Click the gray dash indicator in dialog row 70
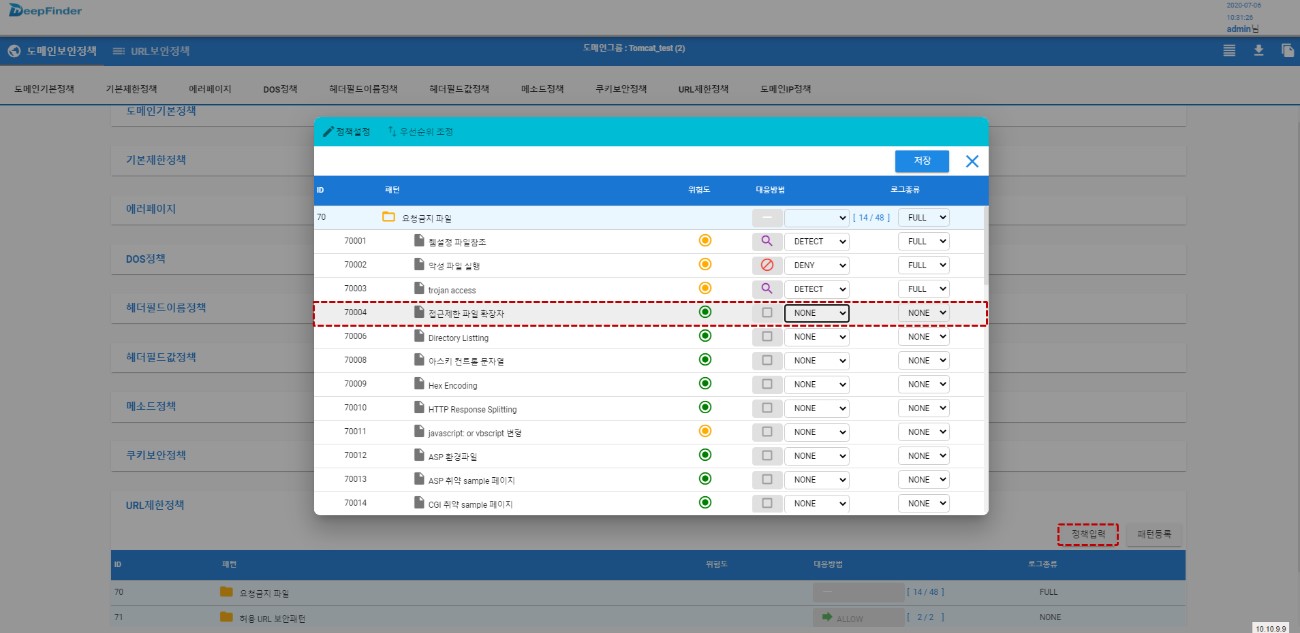The height and width of the screenshot is (633, 1300). tap(767, 217)
